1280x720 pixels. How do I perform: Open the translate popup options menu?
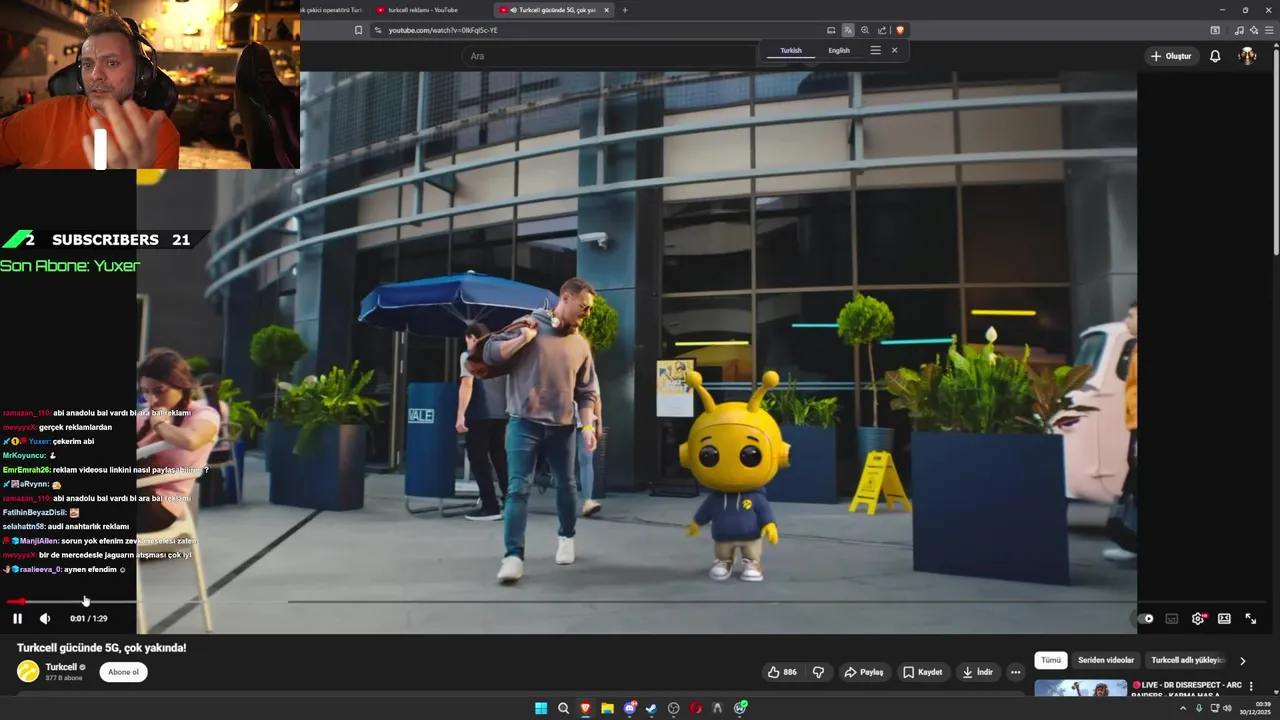(875, 50)
